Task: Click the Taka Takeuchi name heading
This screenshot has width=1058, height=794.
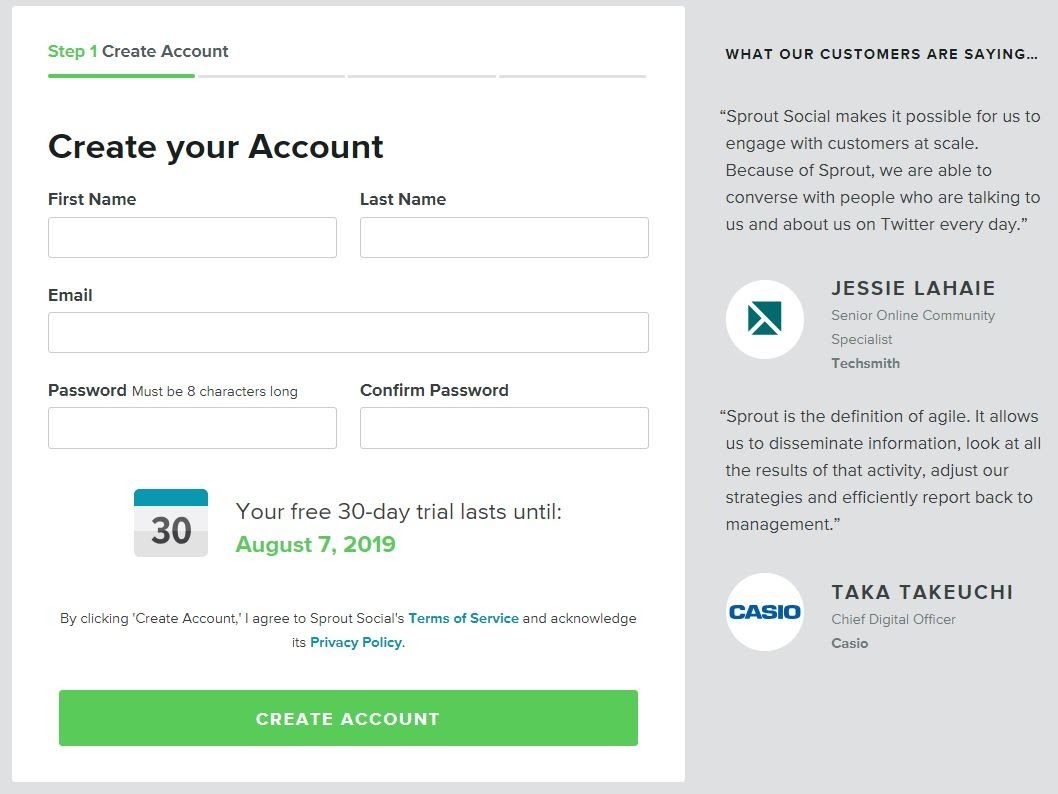Action: pos(922,593)
